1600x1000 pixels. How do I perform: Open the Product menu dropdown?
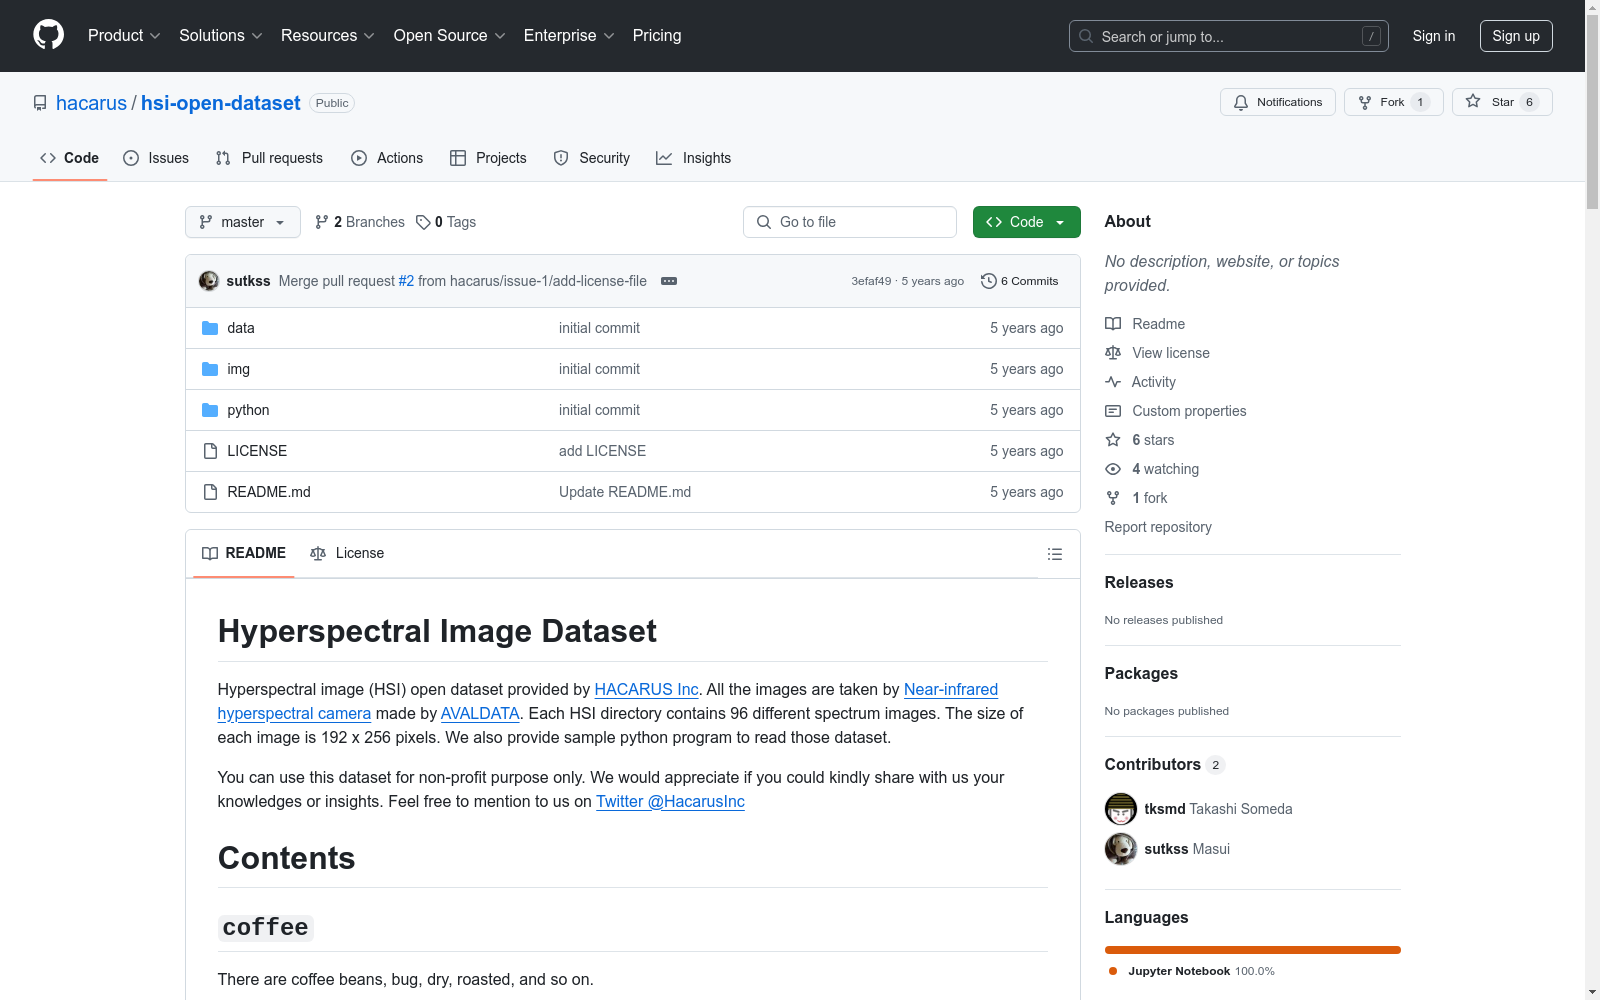pos(123,35)
